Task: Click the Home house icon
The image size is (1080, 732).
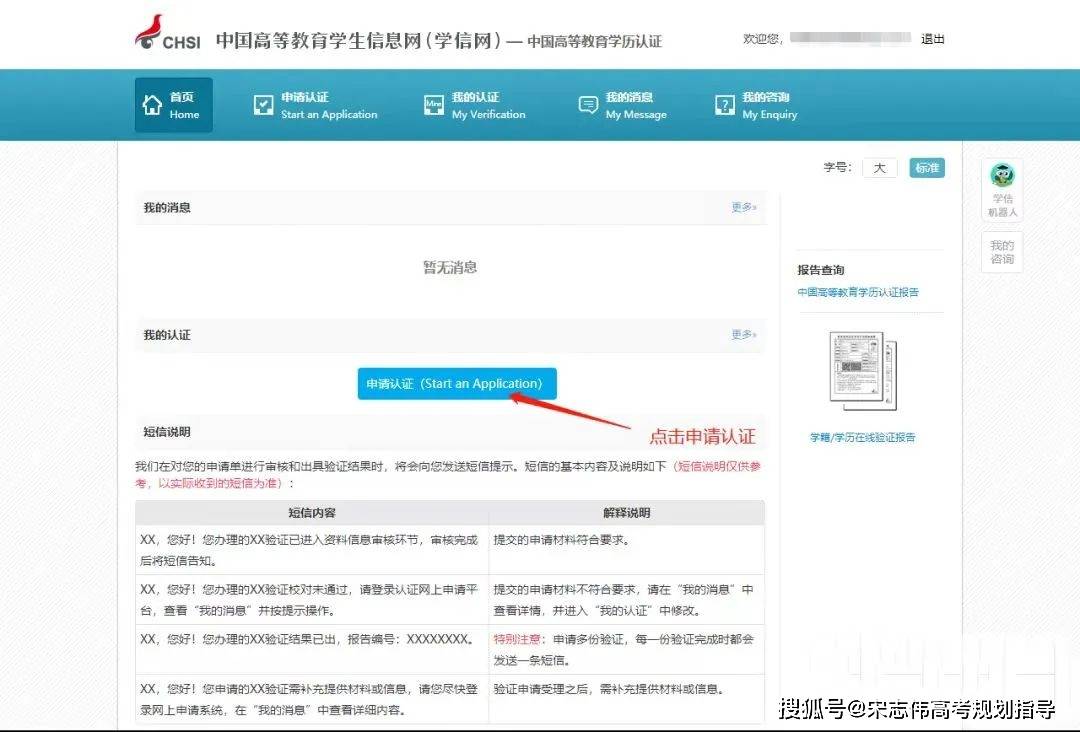Action: [152, 105]
